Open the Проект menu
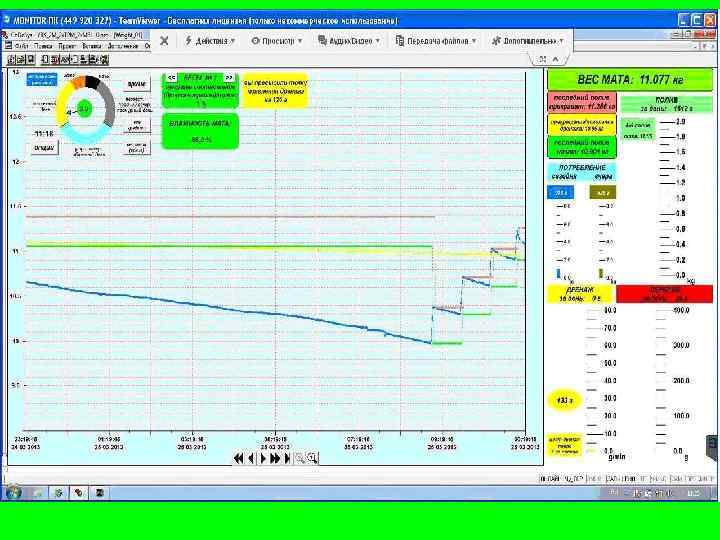The width and height of the screenshot is (720, 540). pos(67,46)
